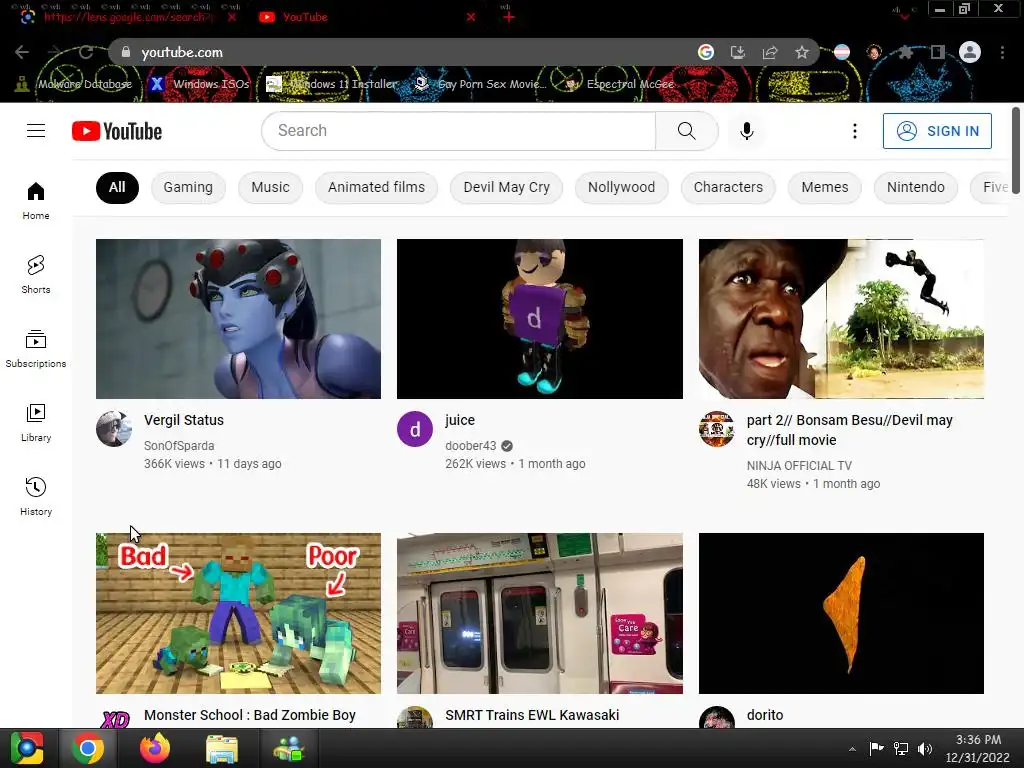Open the Monster School Minecraft thumbnail
The height and width of the screenshot is (768, 1024).
point(238,613)
